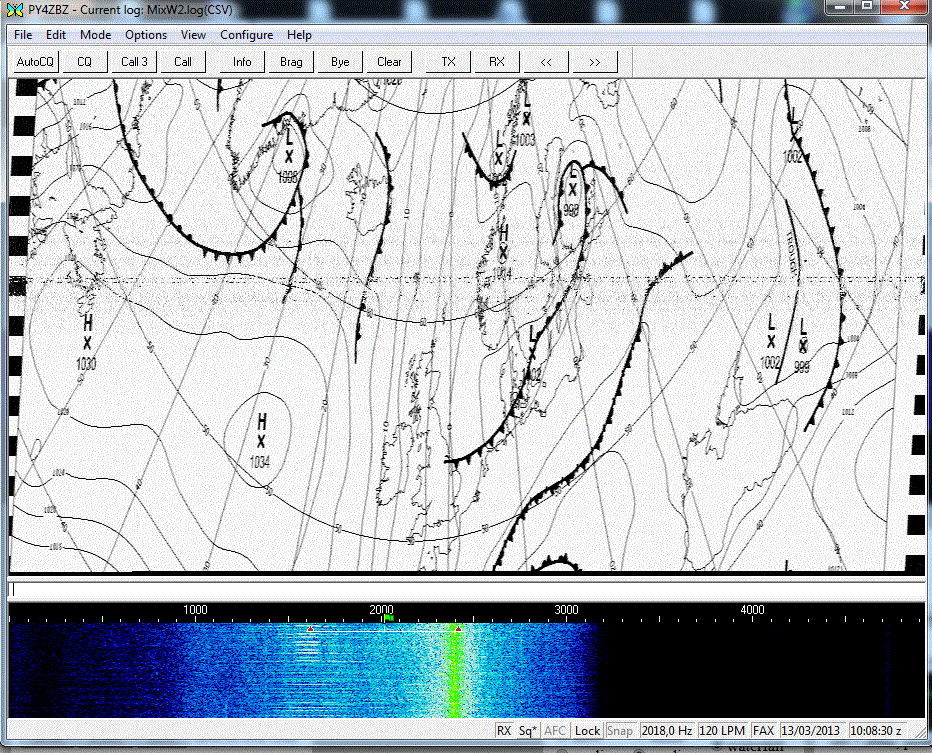Click the red triangle marker near 2400 Hz
The width and height of the screenshot is (932, 753).
(457, 628)
